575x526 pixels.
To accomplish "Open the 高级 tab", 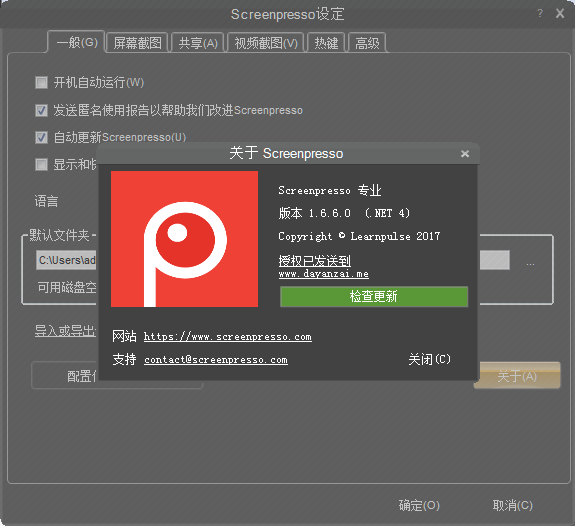I will 367,43.
